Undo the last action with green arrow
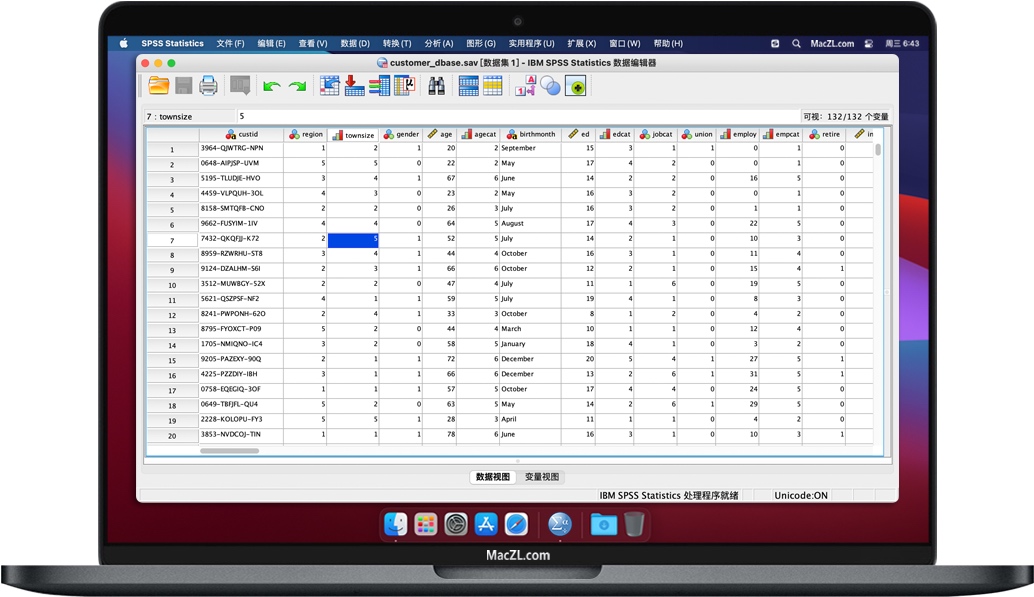Viewport: 1034px width, 597px height. (271, 87)
